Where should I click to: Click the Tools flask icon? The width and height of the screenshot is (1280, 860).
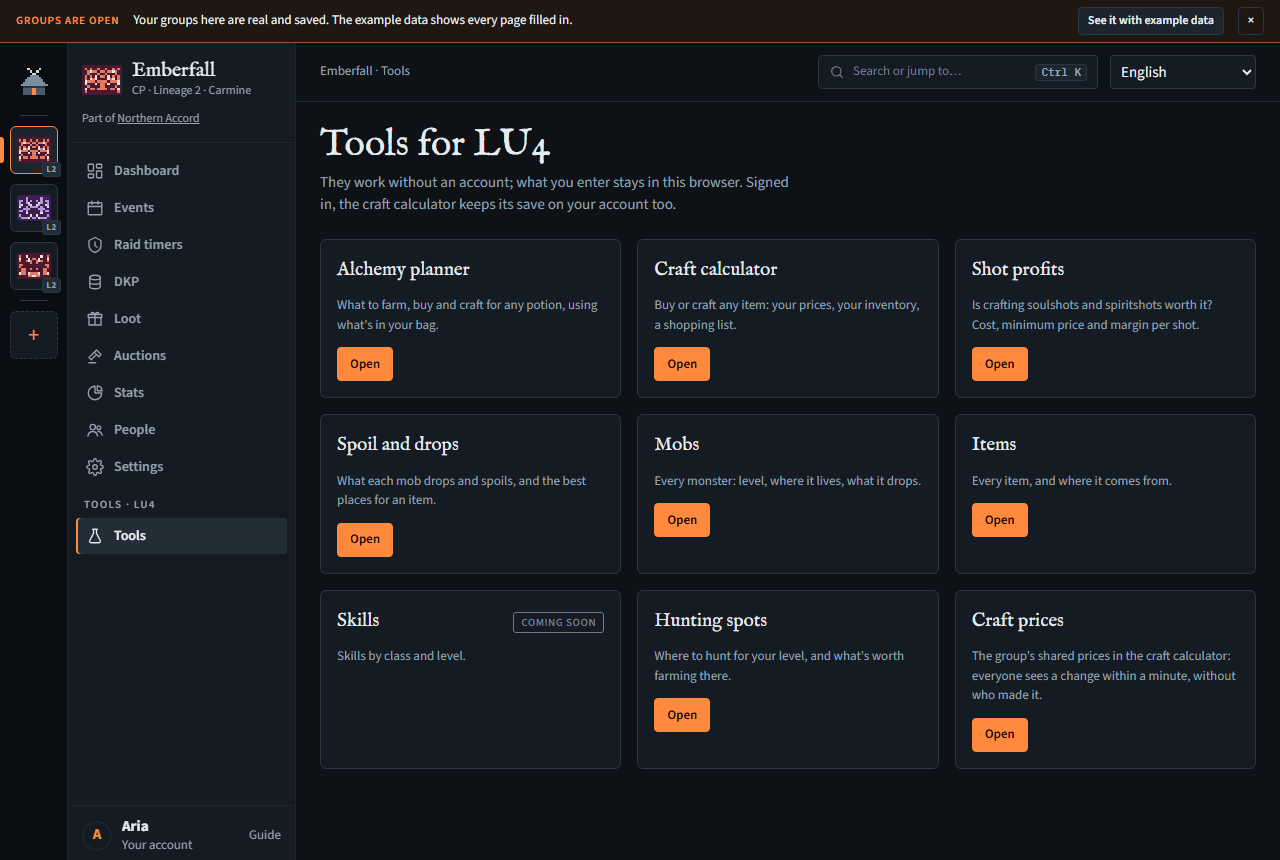pos(95,536)
